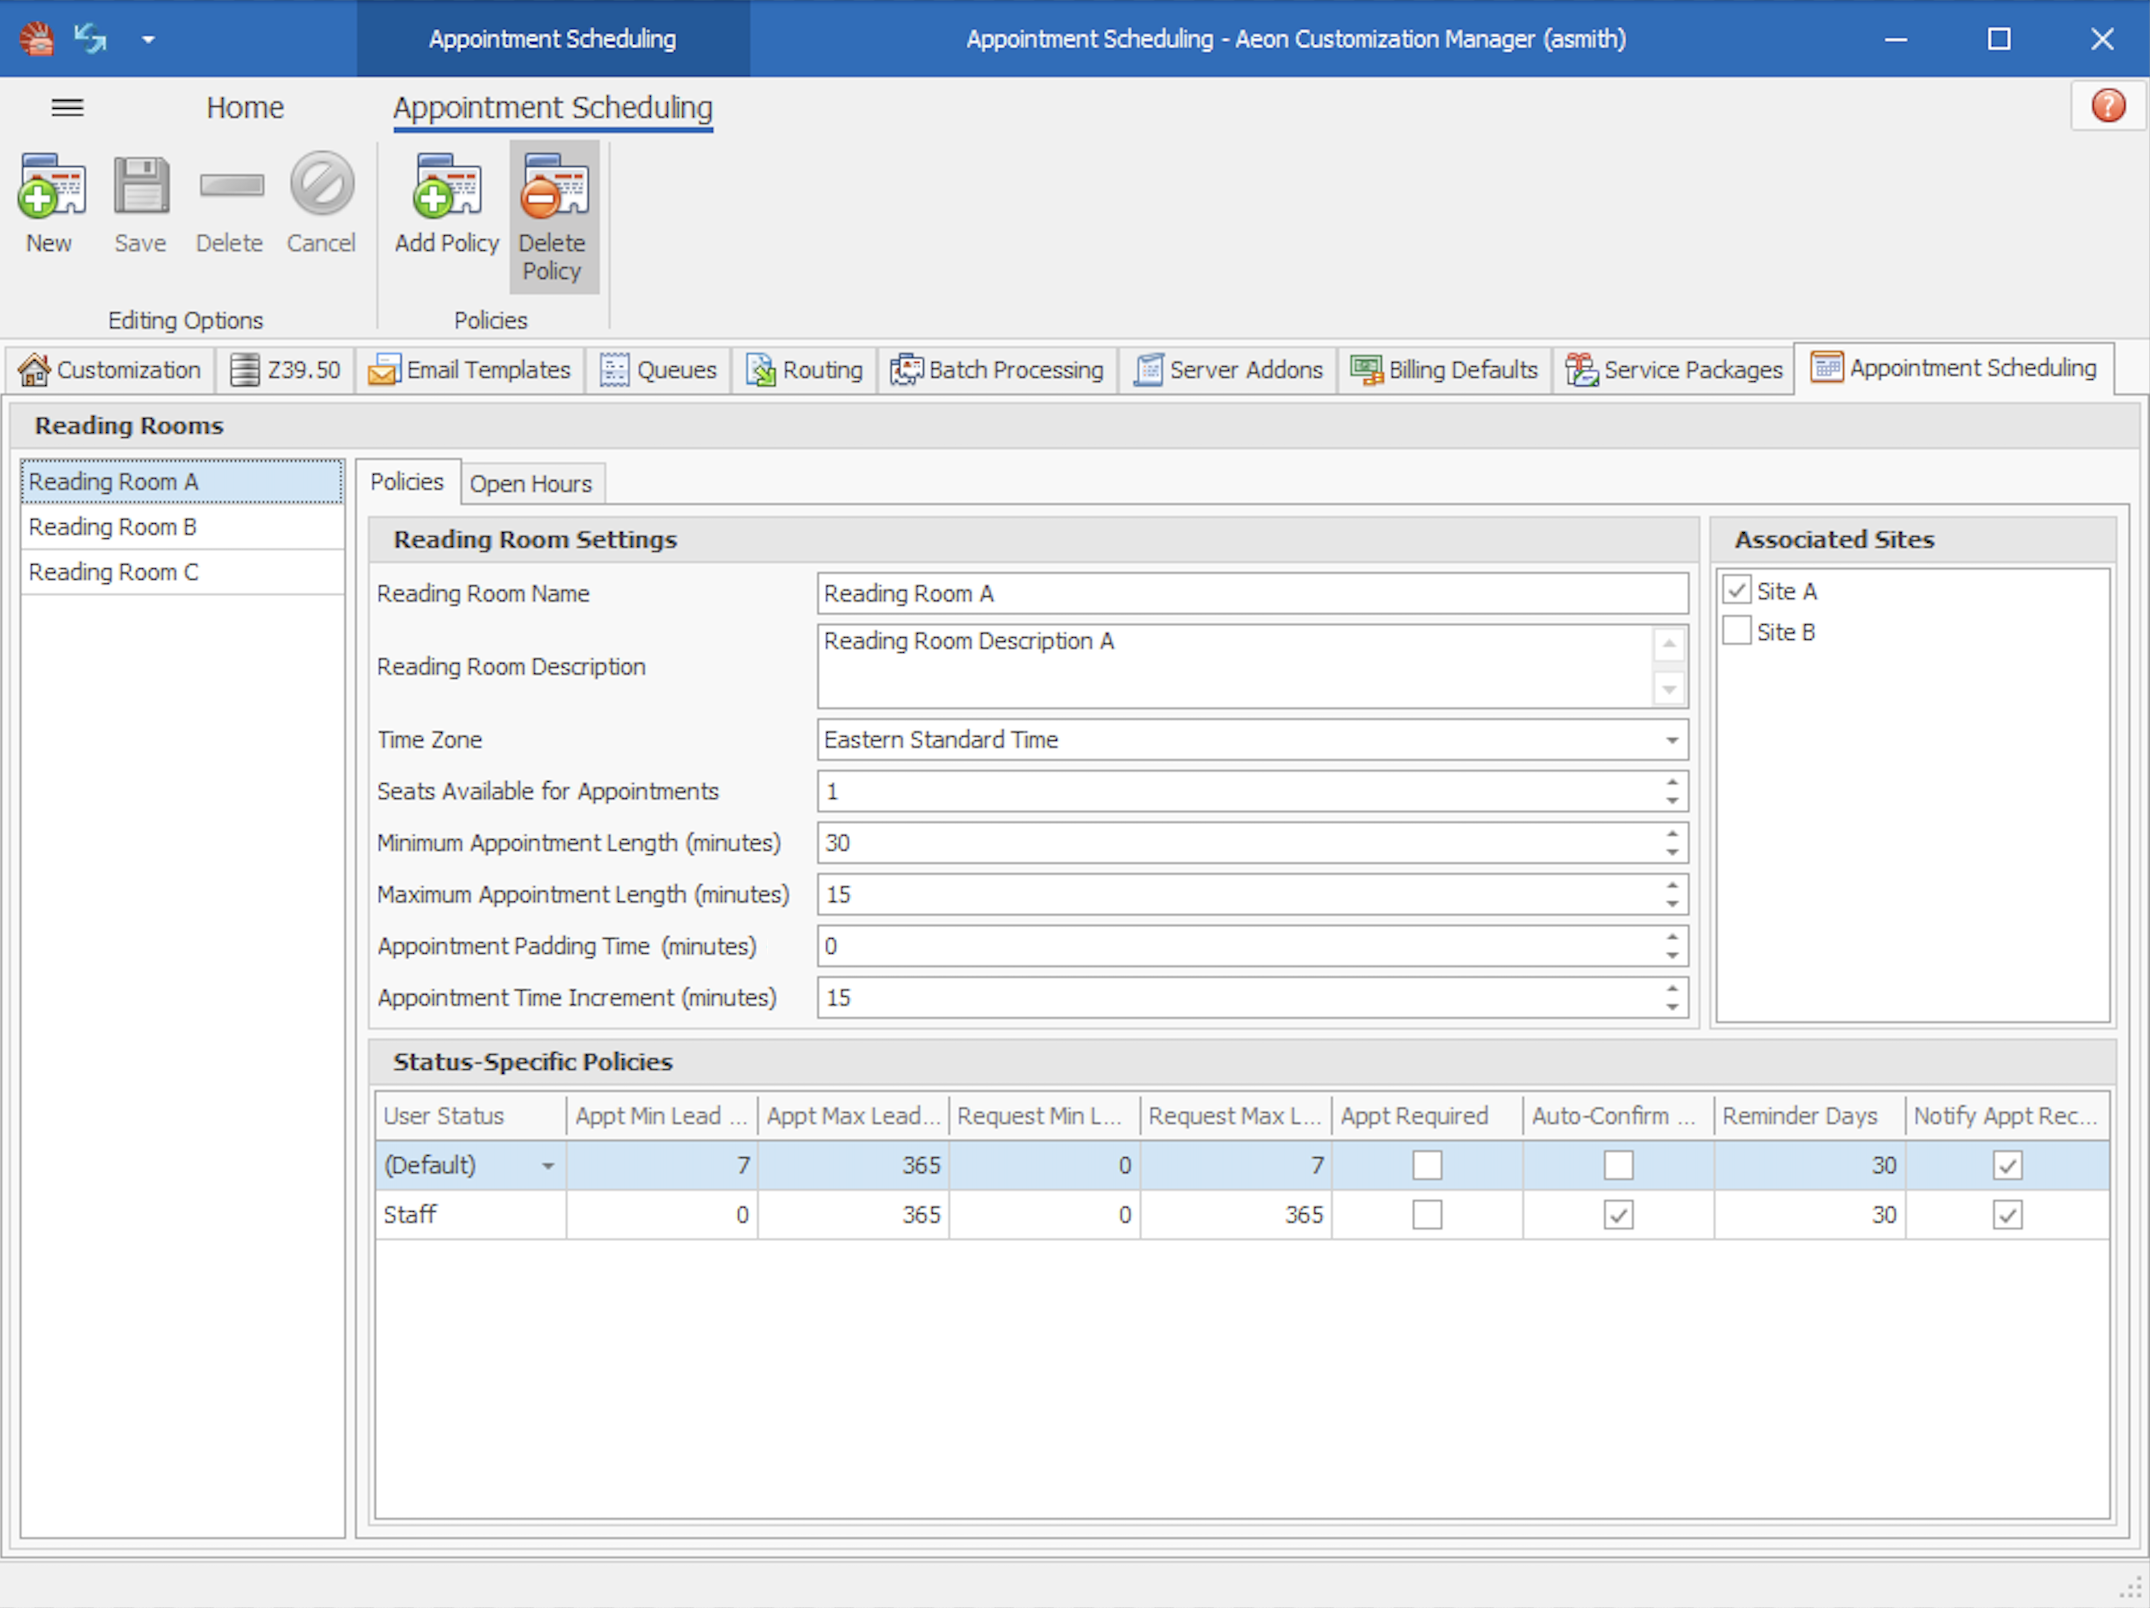
Task: Select Reading Room C from the list
Action: [114, 571]
